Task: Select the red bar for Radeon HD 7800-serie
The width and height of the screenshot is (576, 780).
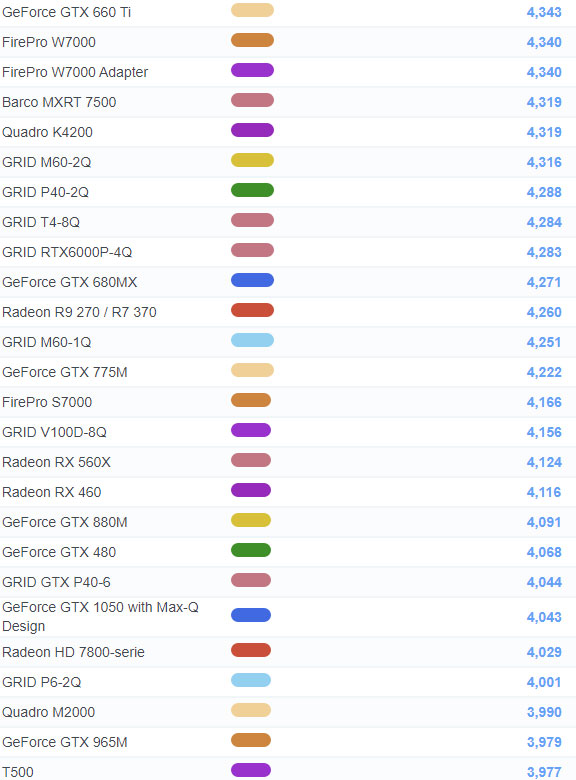Action: click(x=251, y=650)
